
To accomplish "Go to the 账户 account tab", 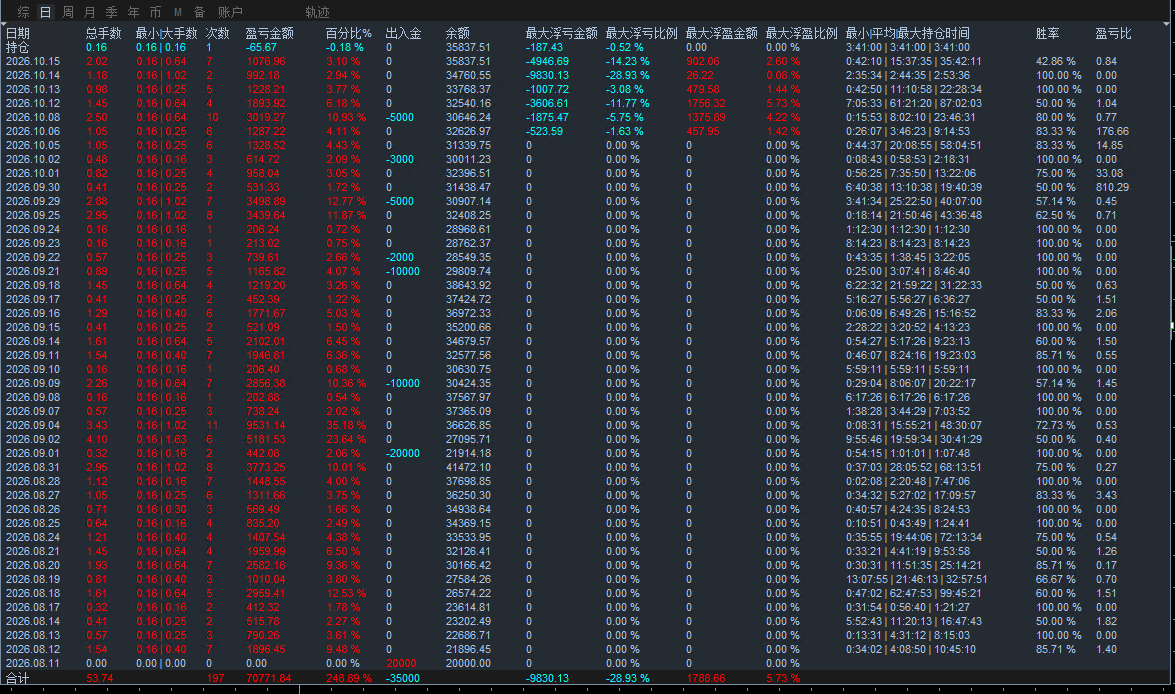I will 230,12.
